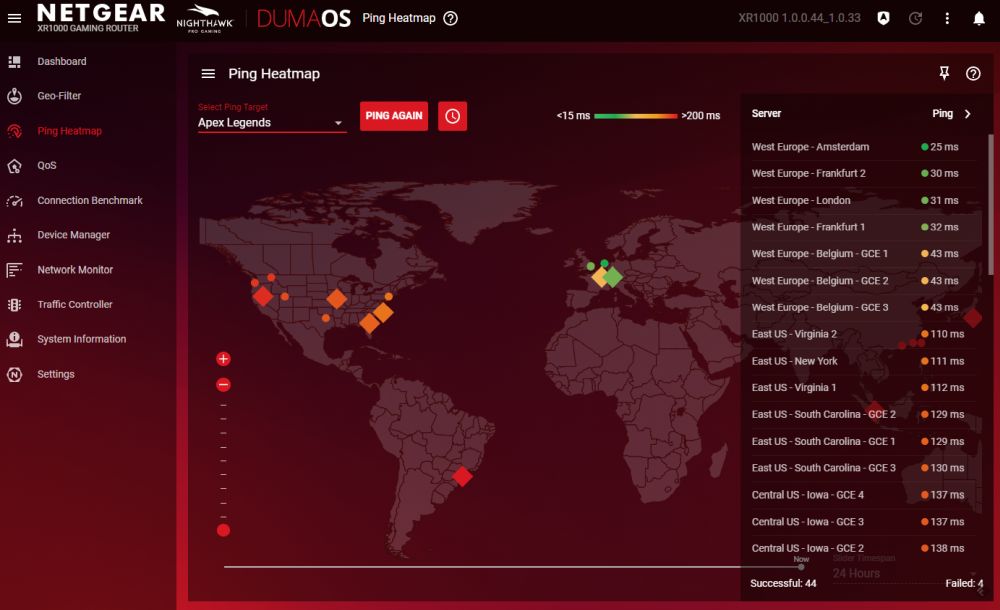Zoom in the map with the plus button
The height and width of the screenshot is (610, 1000).
(x=223, y=359)
